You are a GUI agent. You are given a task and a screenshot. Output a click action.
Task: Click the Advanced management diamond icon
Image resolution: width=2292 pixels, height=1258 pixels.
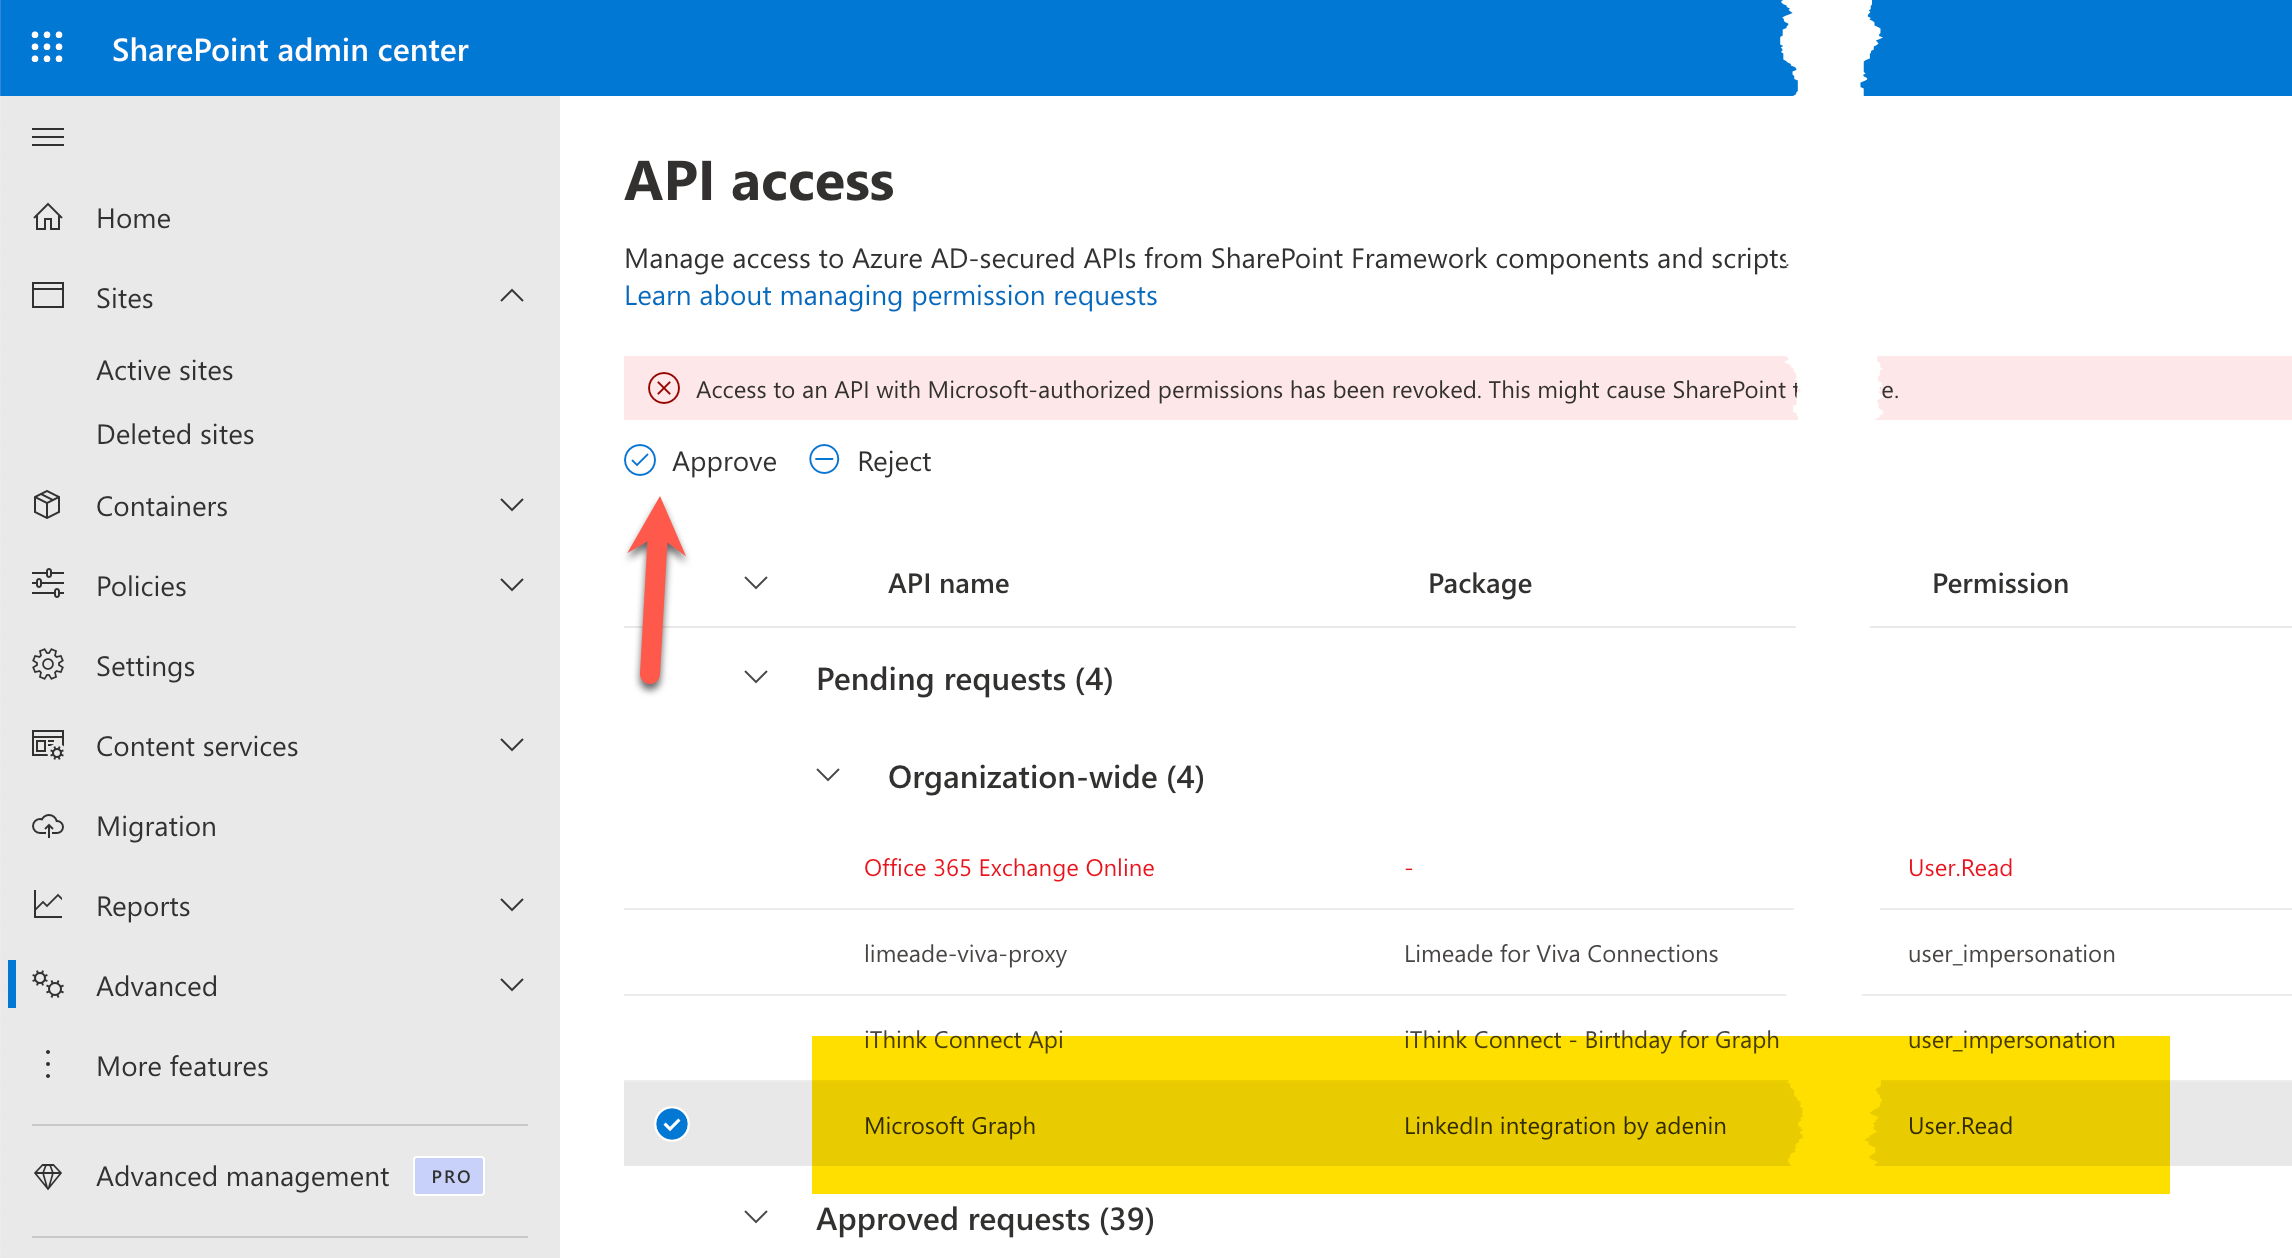(x=48, y=1176)
